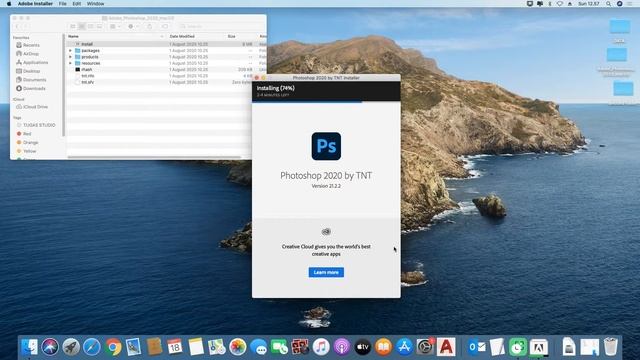The image size is (640, 360).
Task: Select the Install item in Finder
Action: (x=167, y=44)
